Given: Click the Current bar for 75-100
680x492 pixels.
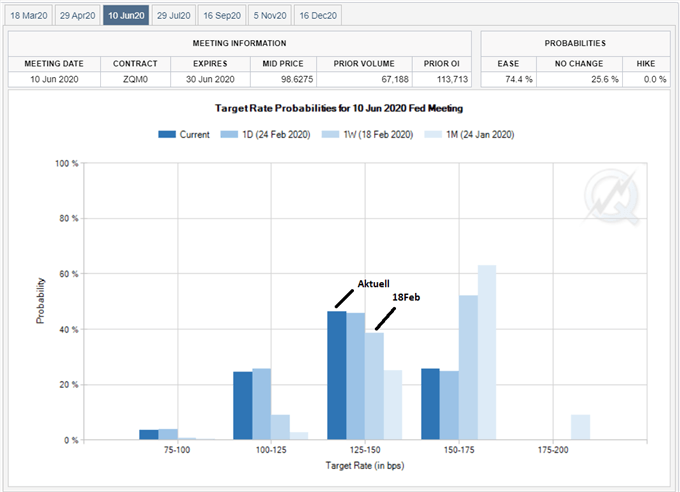Looking at the screenshot, I should [149, 435].
